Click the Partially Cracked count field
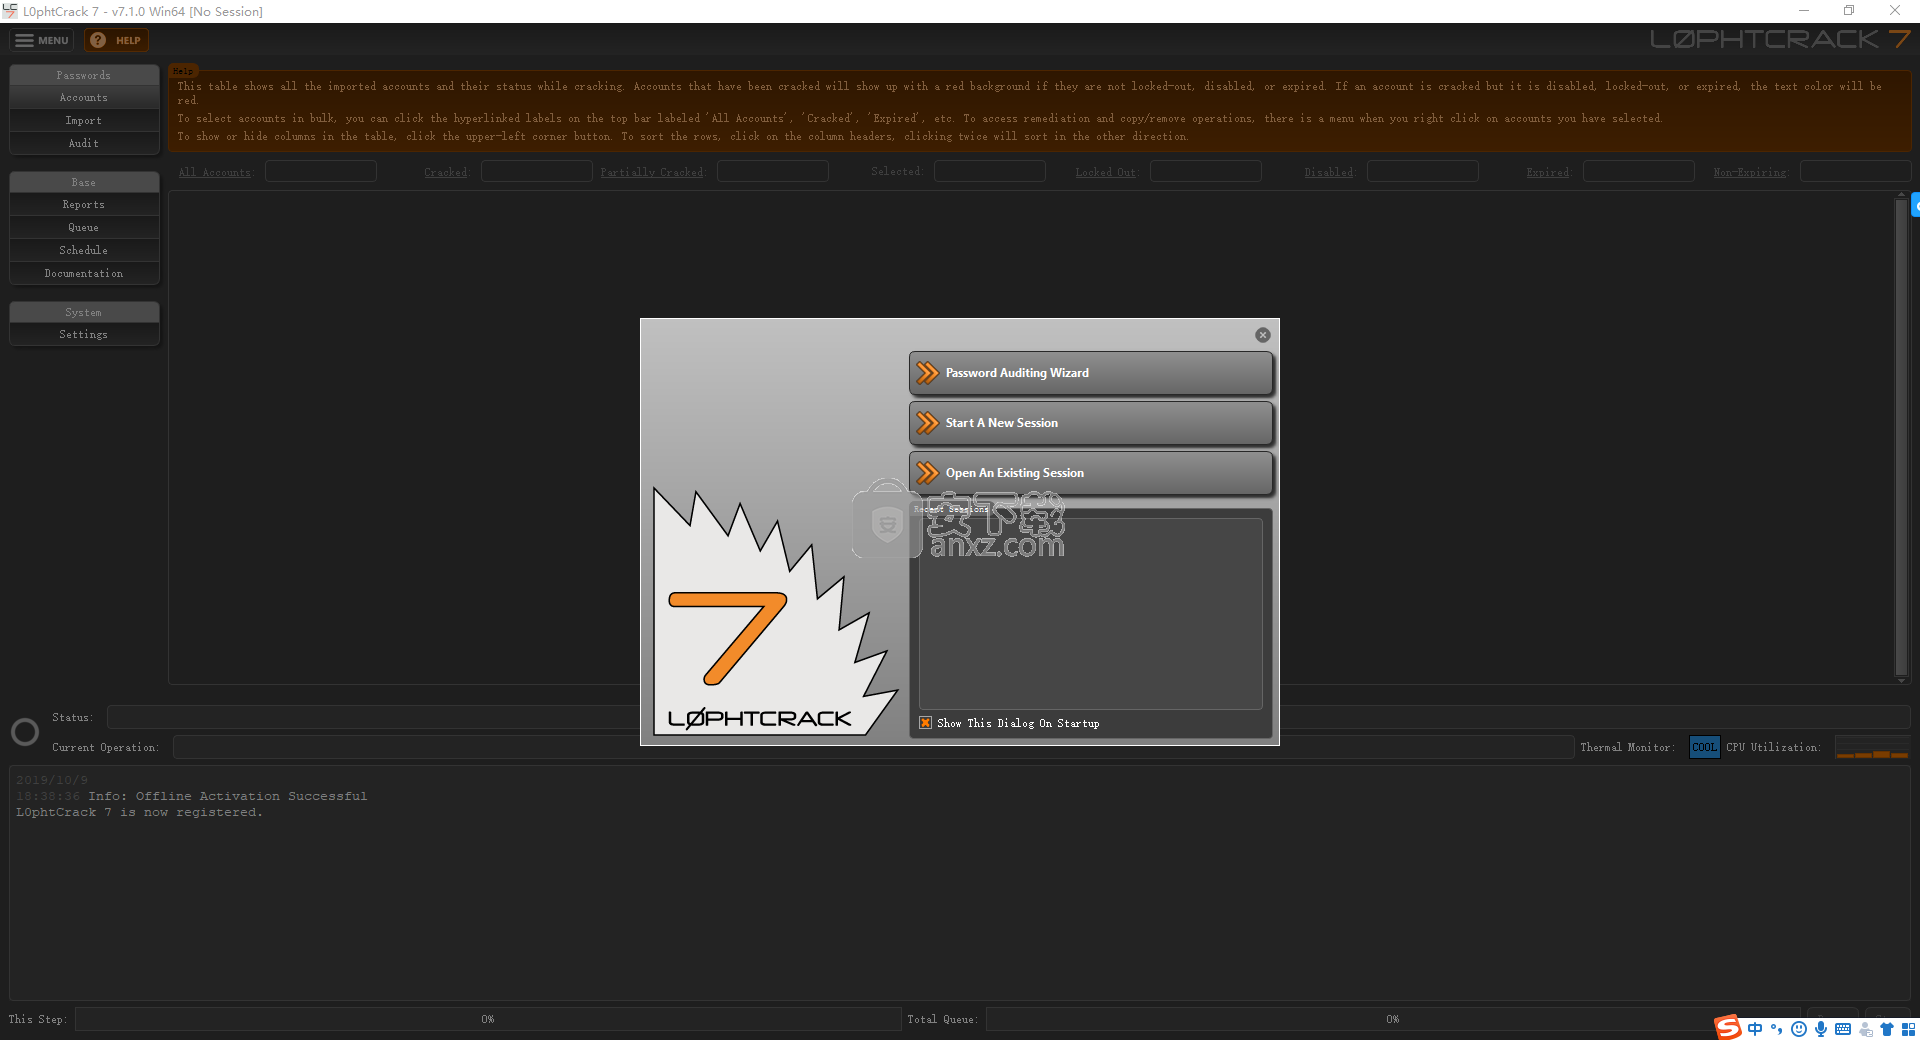 tap(773, 172)
